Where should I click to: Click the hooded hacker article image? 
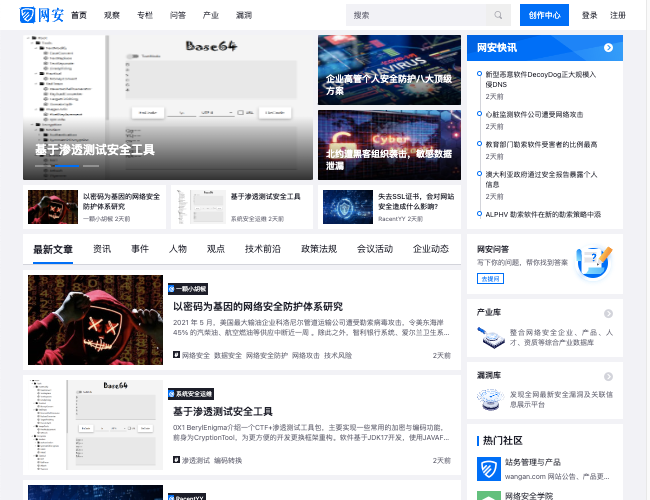(95, 320)
